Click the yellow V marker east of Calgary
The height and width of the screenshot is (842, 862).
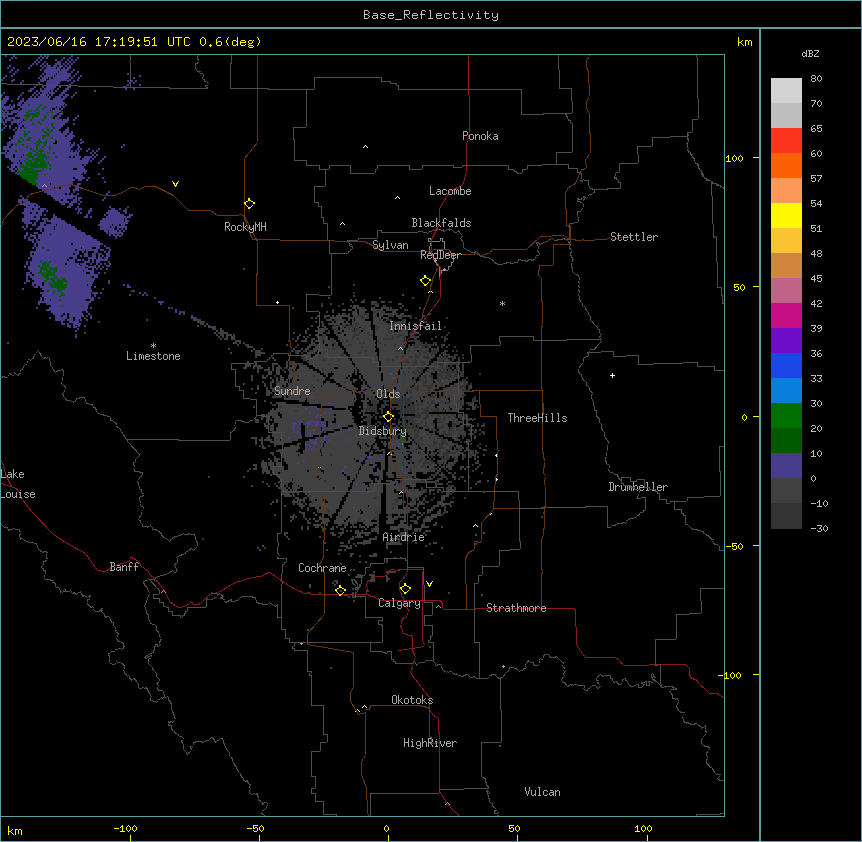point(429,584)
